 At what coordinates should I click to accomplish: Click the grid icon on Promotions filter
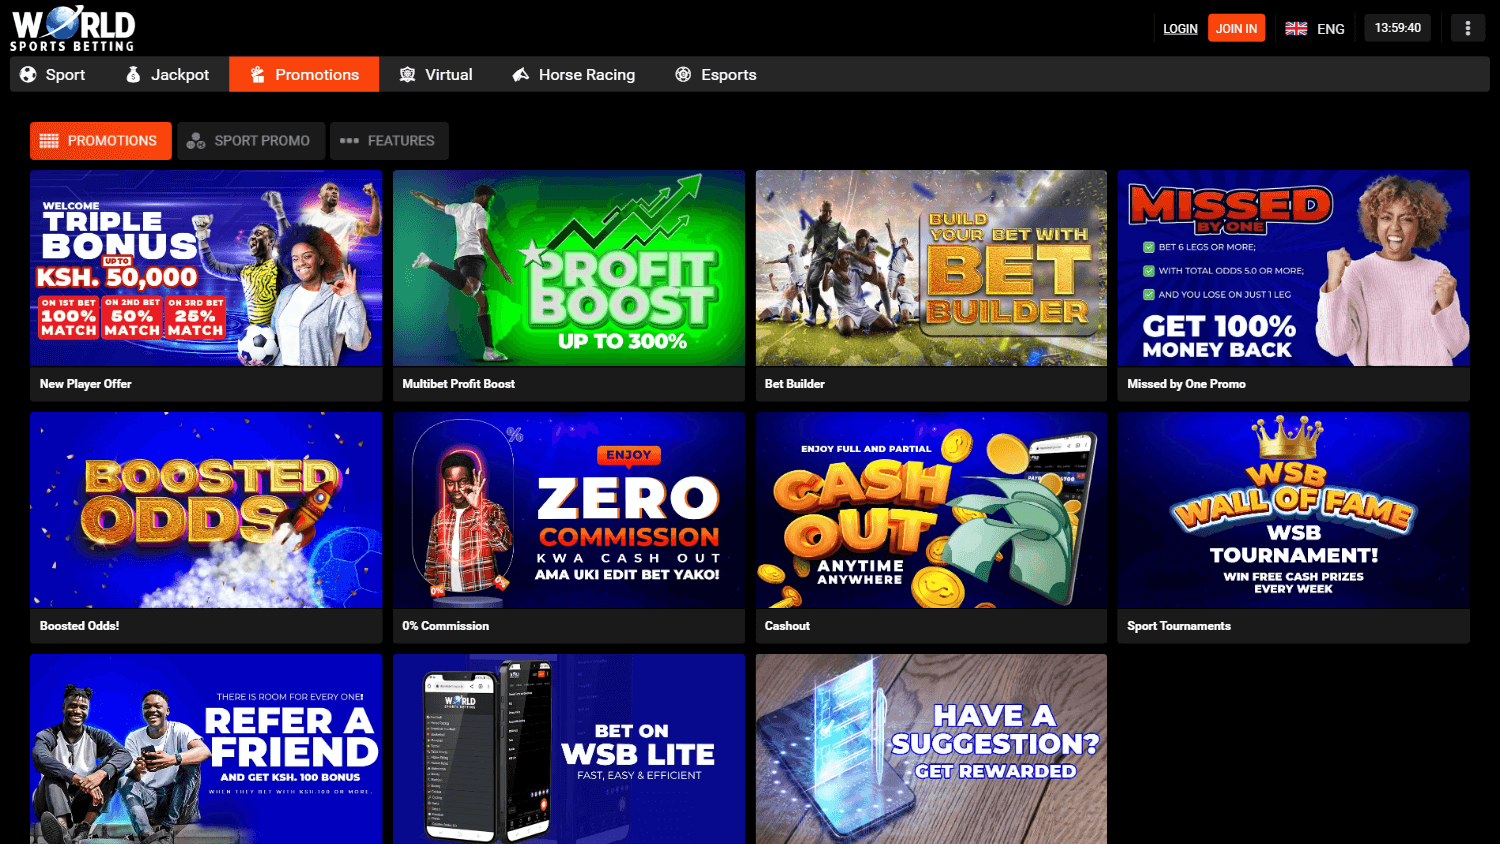point(49,141)
